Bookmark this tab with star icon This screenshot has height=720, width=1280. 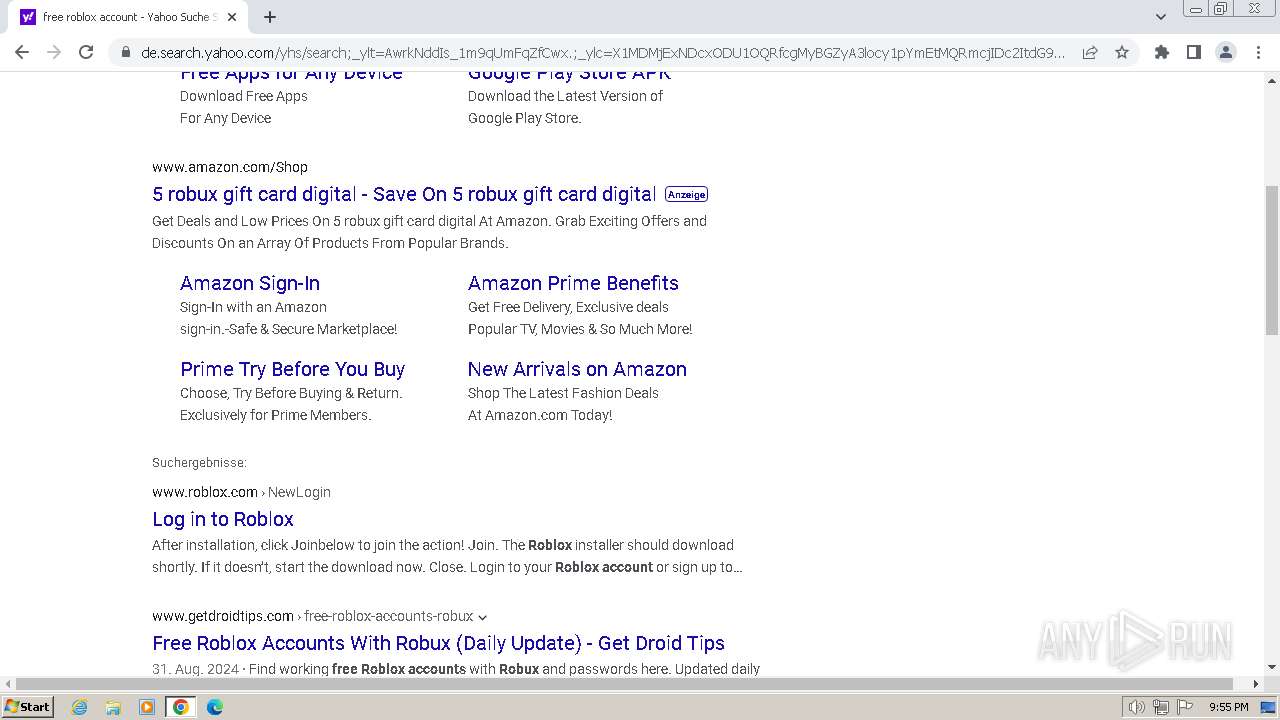tap(1122, 52)
